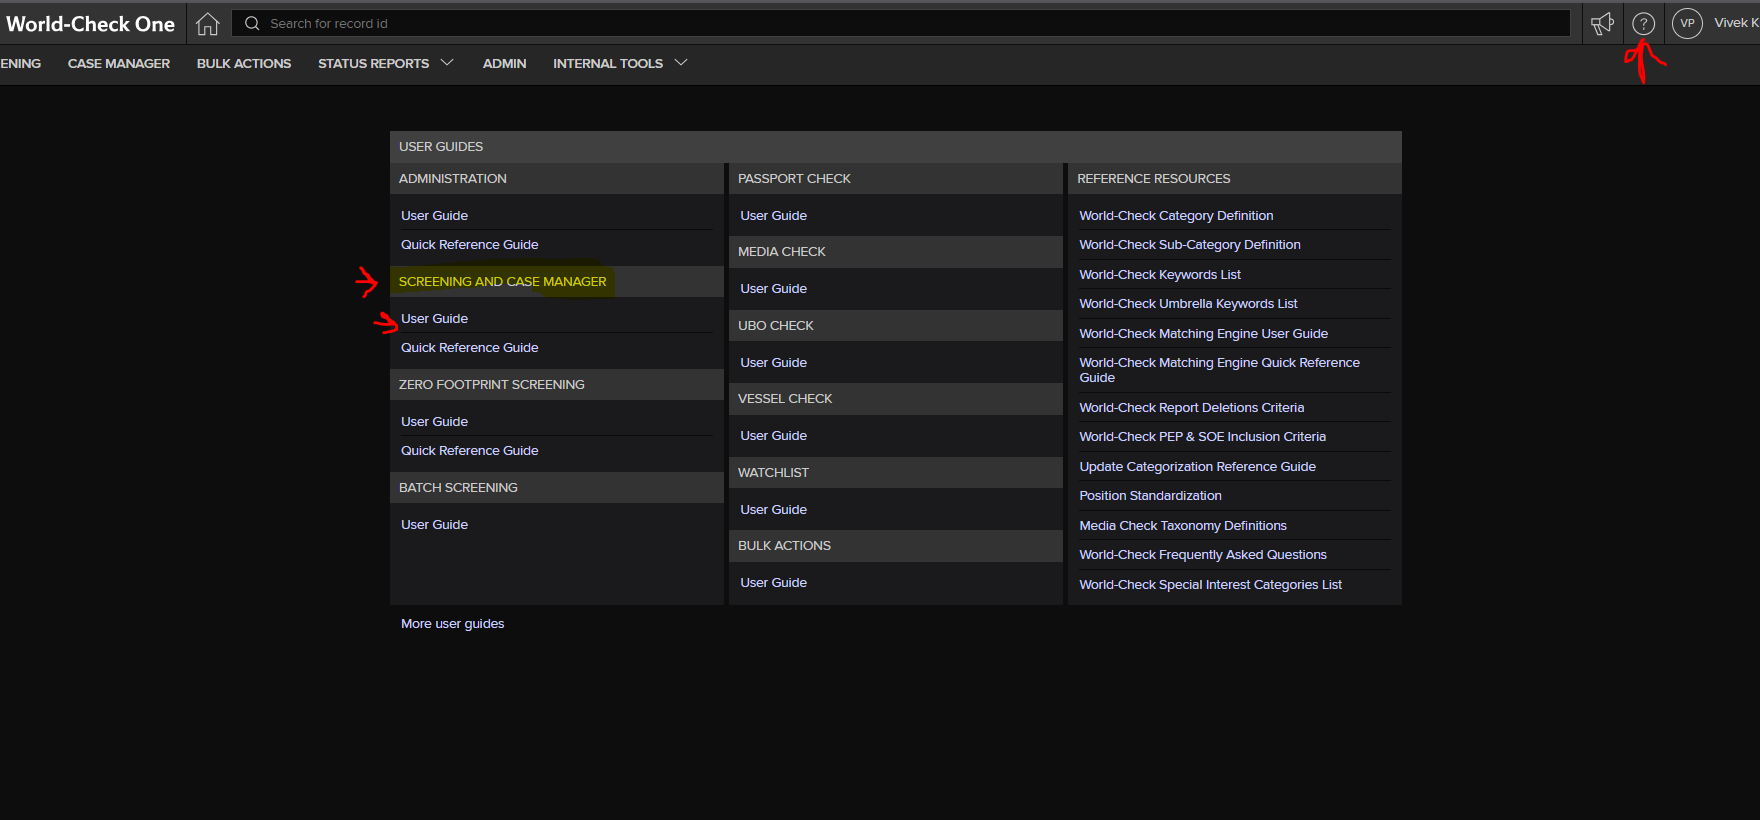Open the Batch Screening User Guide
The height and width of the screenshot is (820, 1760).
(434, 525)
